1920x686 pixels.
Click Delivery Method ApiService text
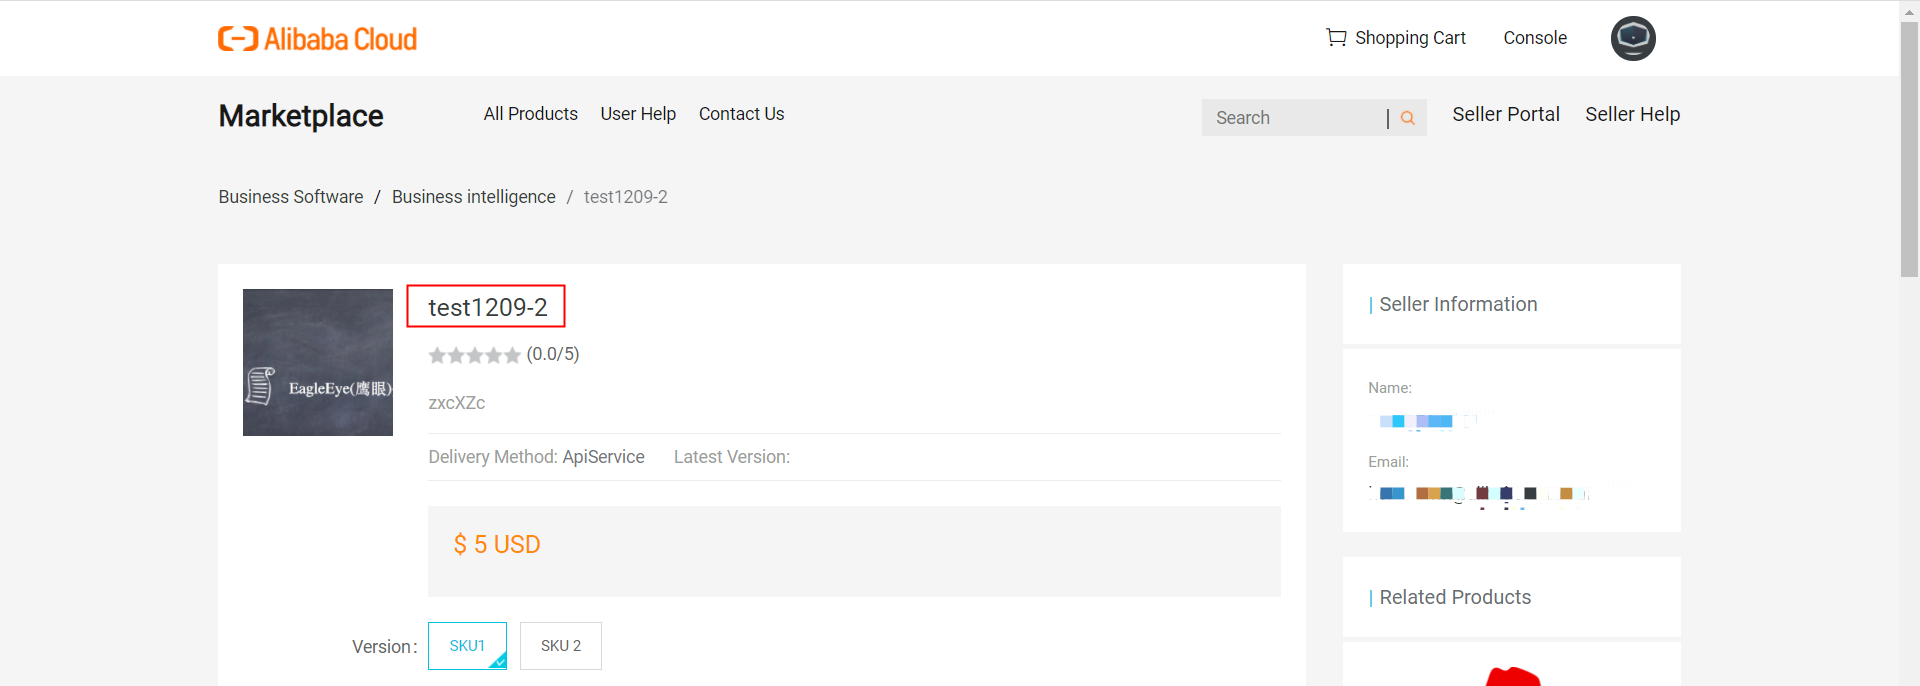tap(536, 457)
